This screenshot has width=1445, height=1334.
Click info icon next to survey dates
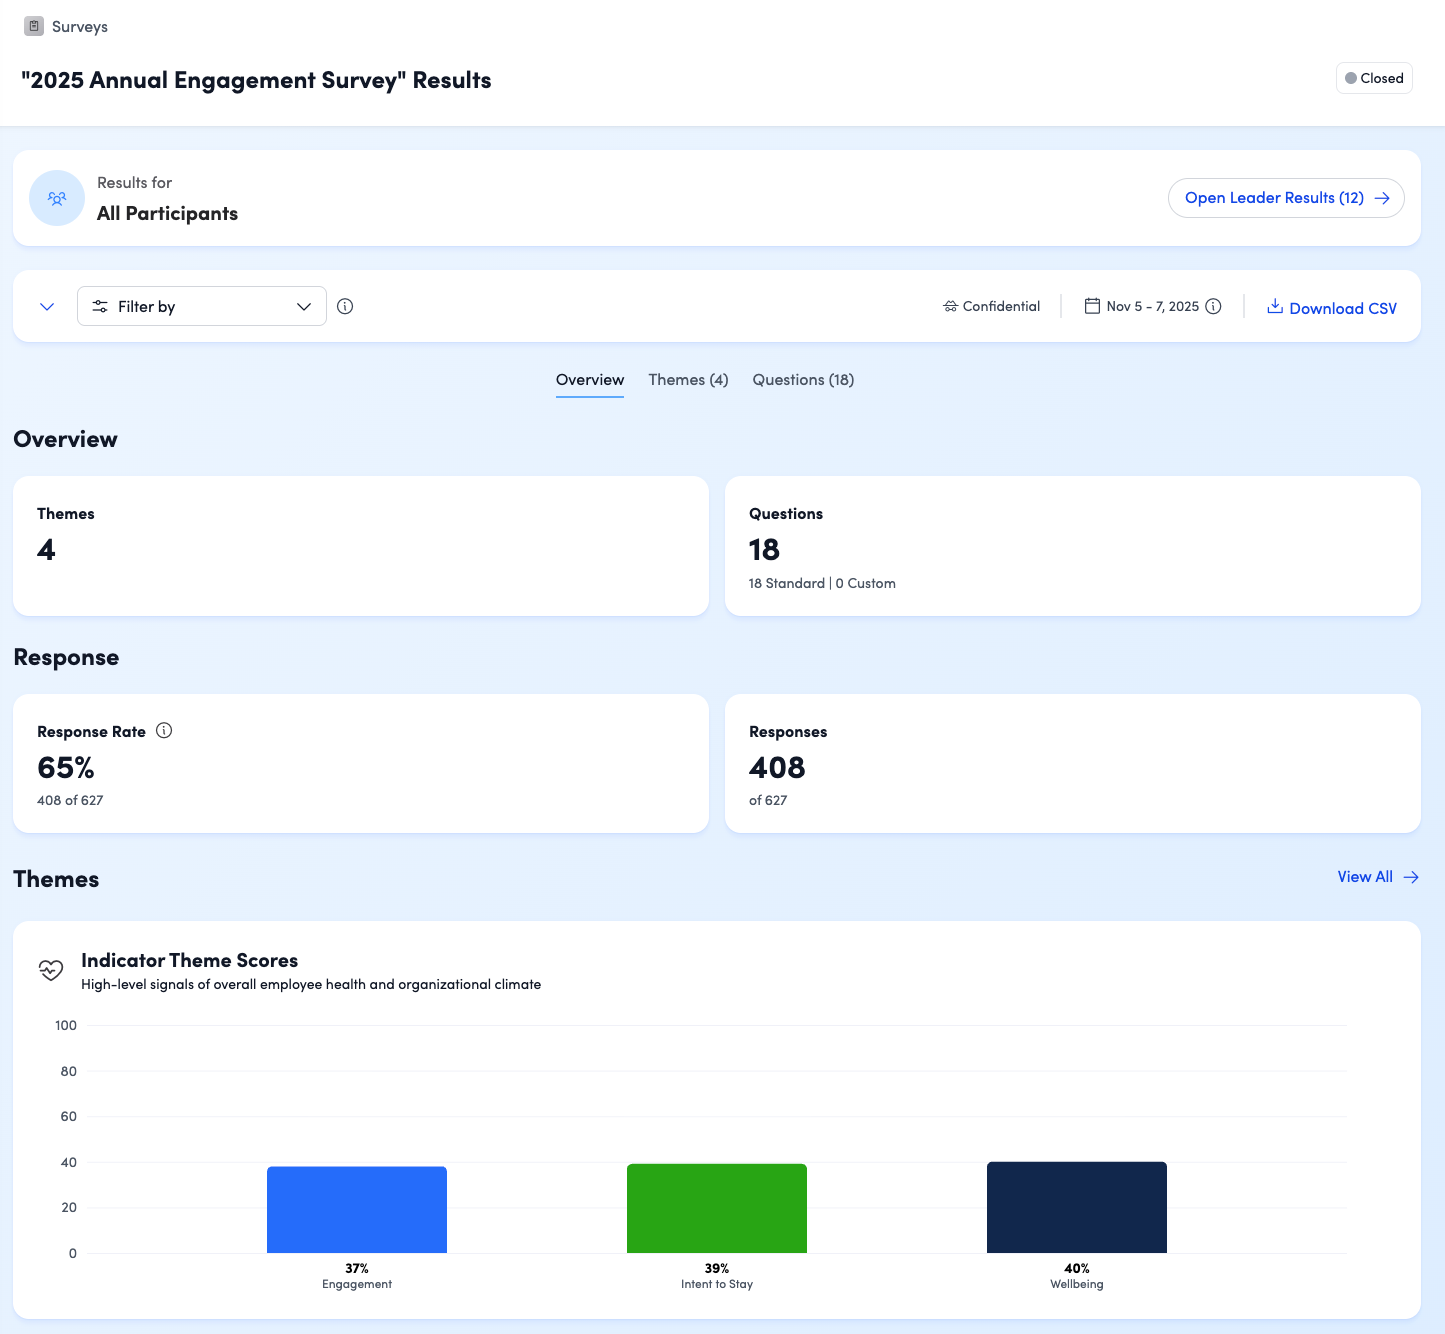coord(1213,306)
